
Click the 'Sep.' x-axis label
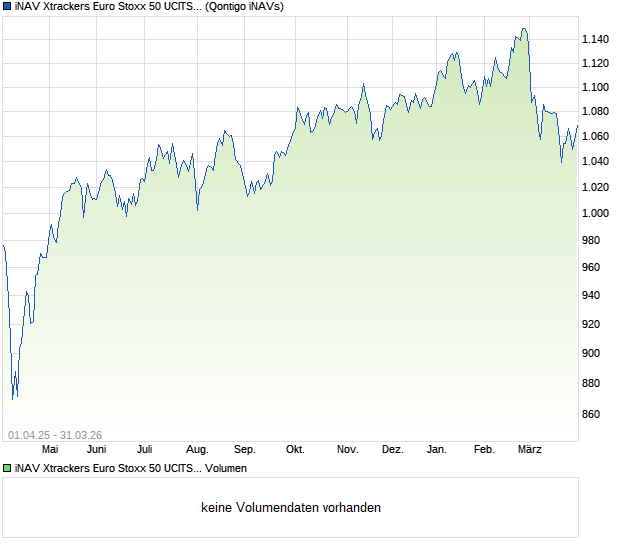245,450
